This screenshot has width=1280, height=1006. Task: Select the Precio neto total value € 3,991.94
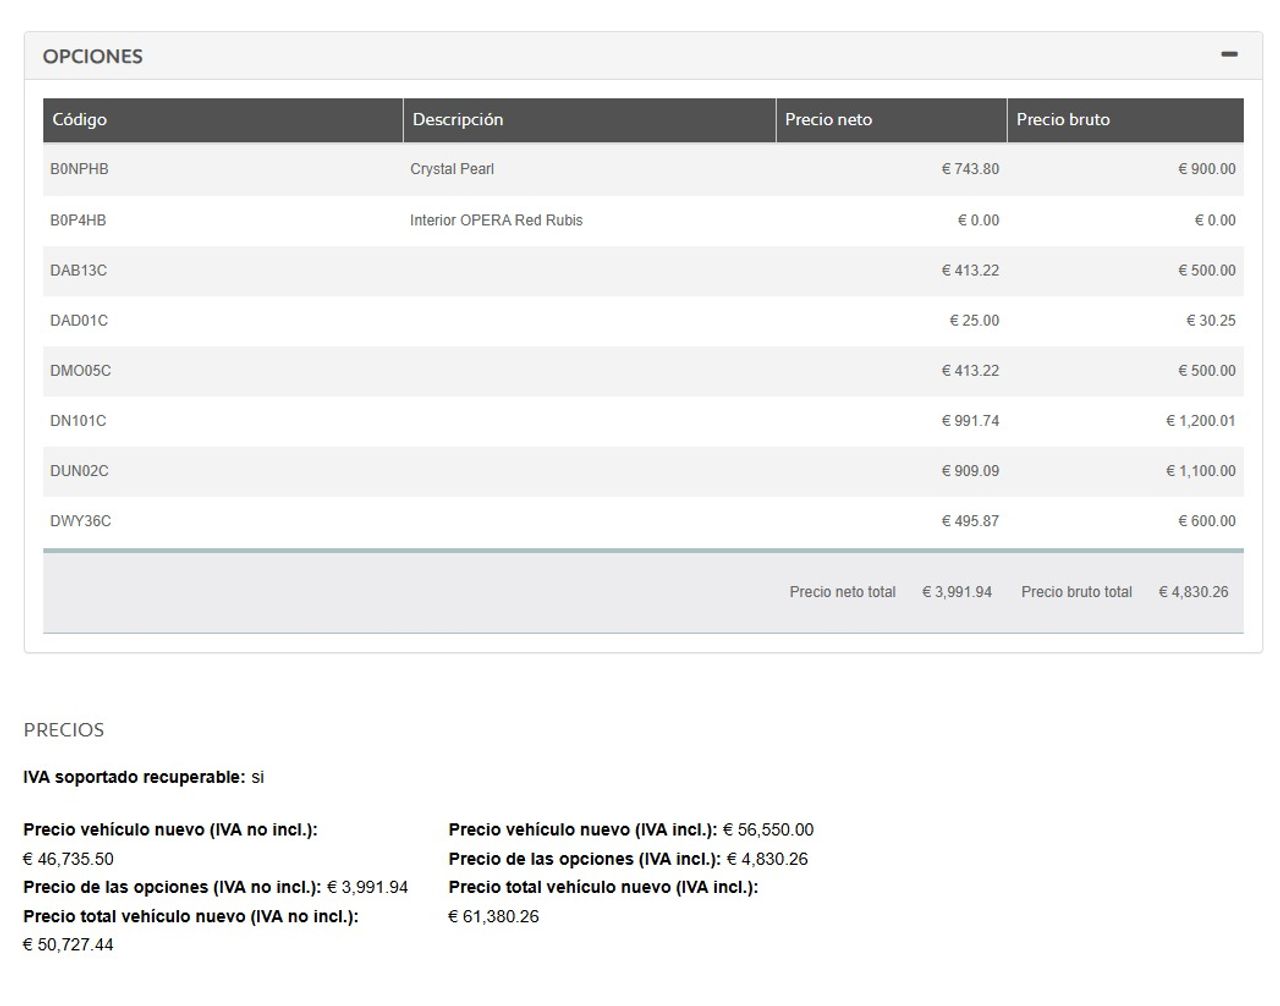957,592
